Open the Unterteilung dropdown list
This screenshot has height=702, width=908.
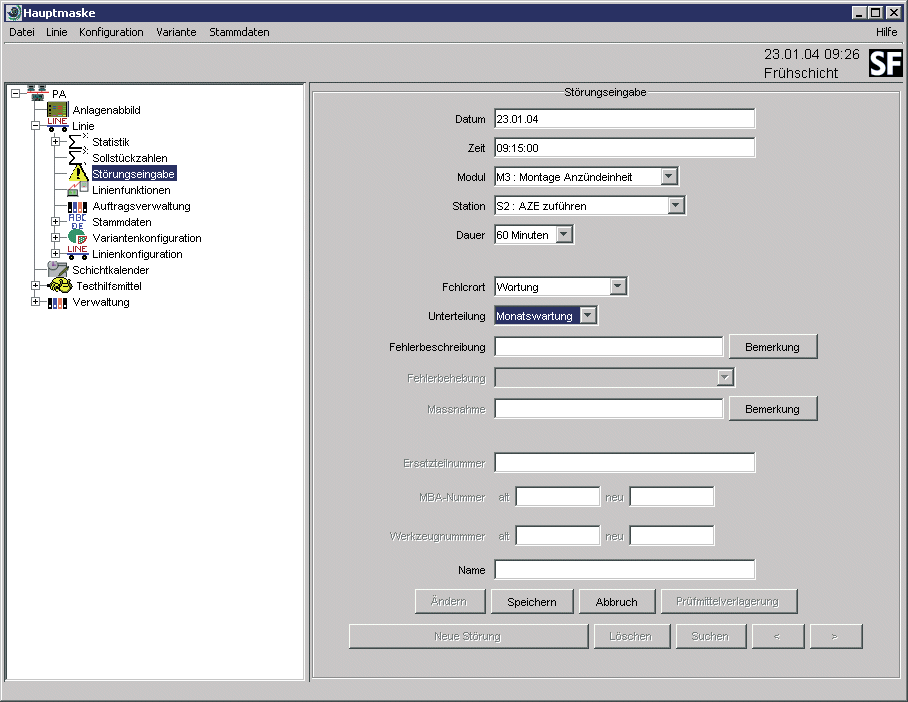click(x=588, y=315)
